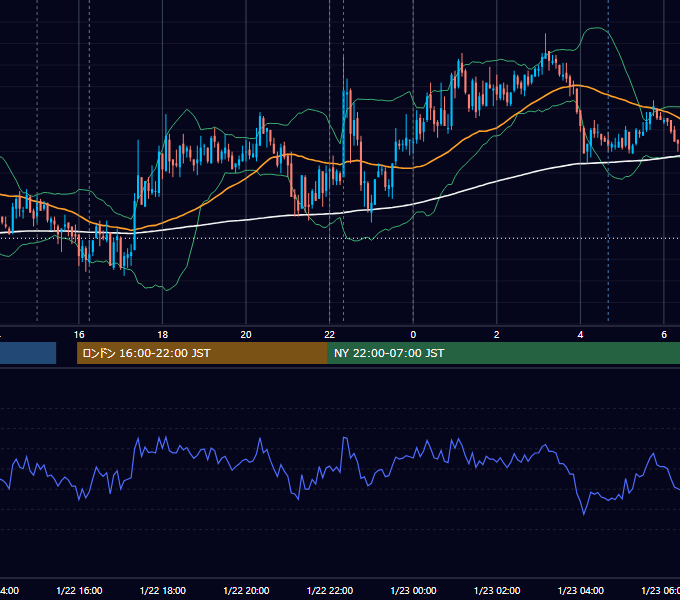
Task: Click the hour label 18 on the upper axis
Action: point(163,335)
